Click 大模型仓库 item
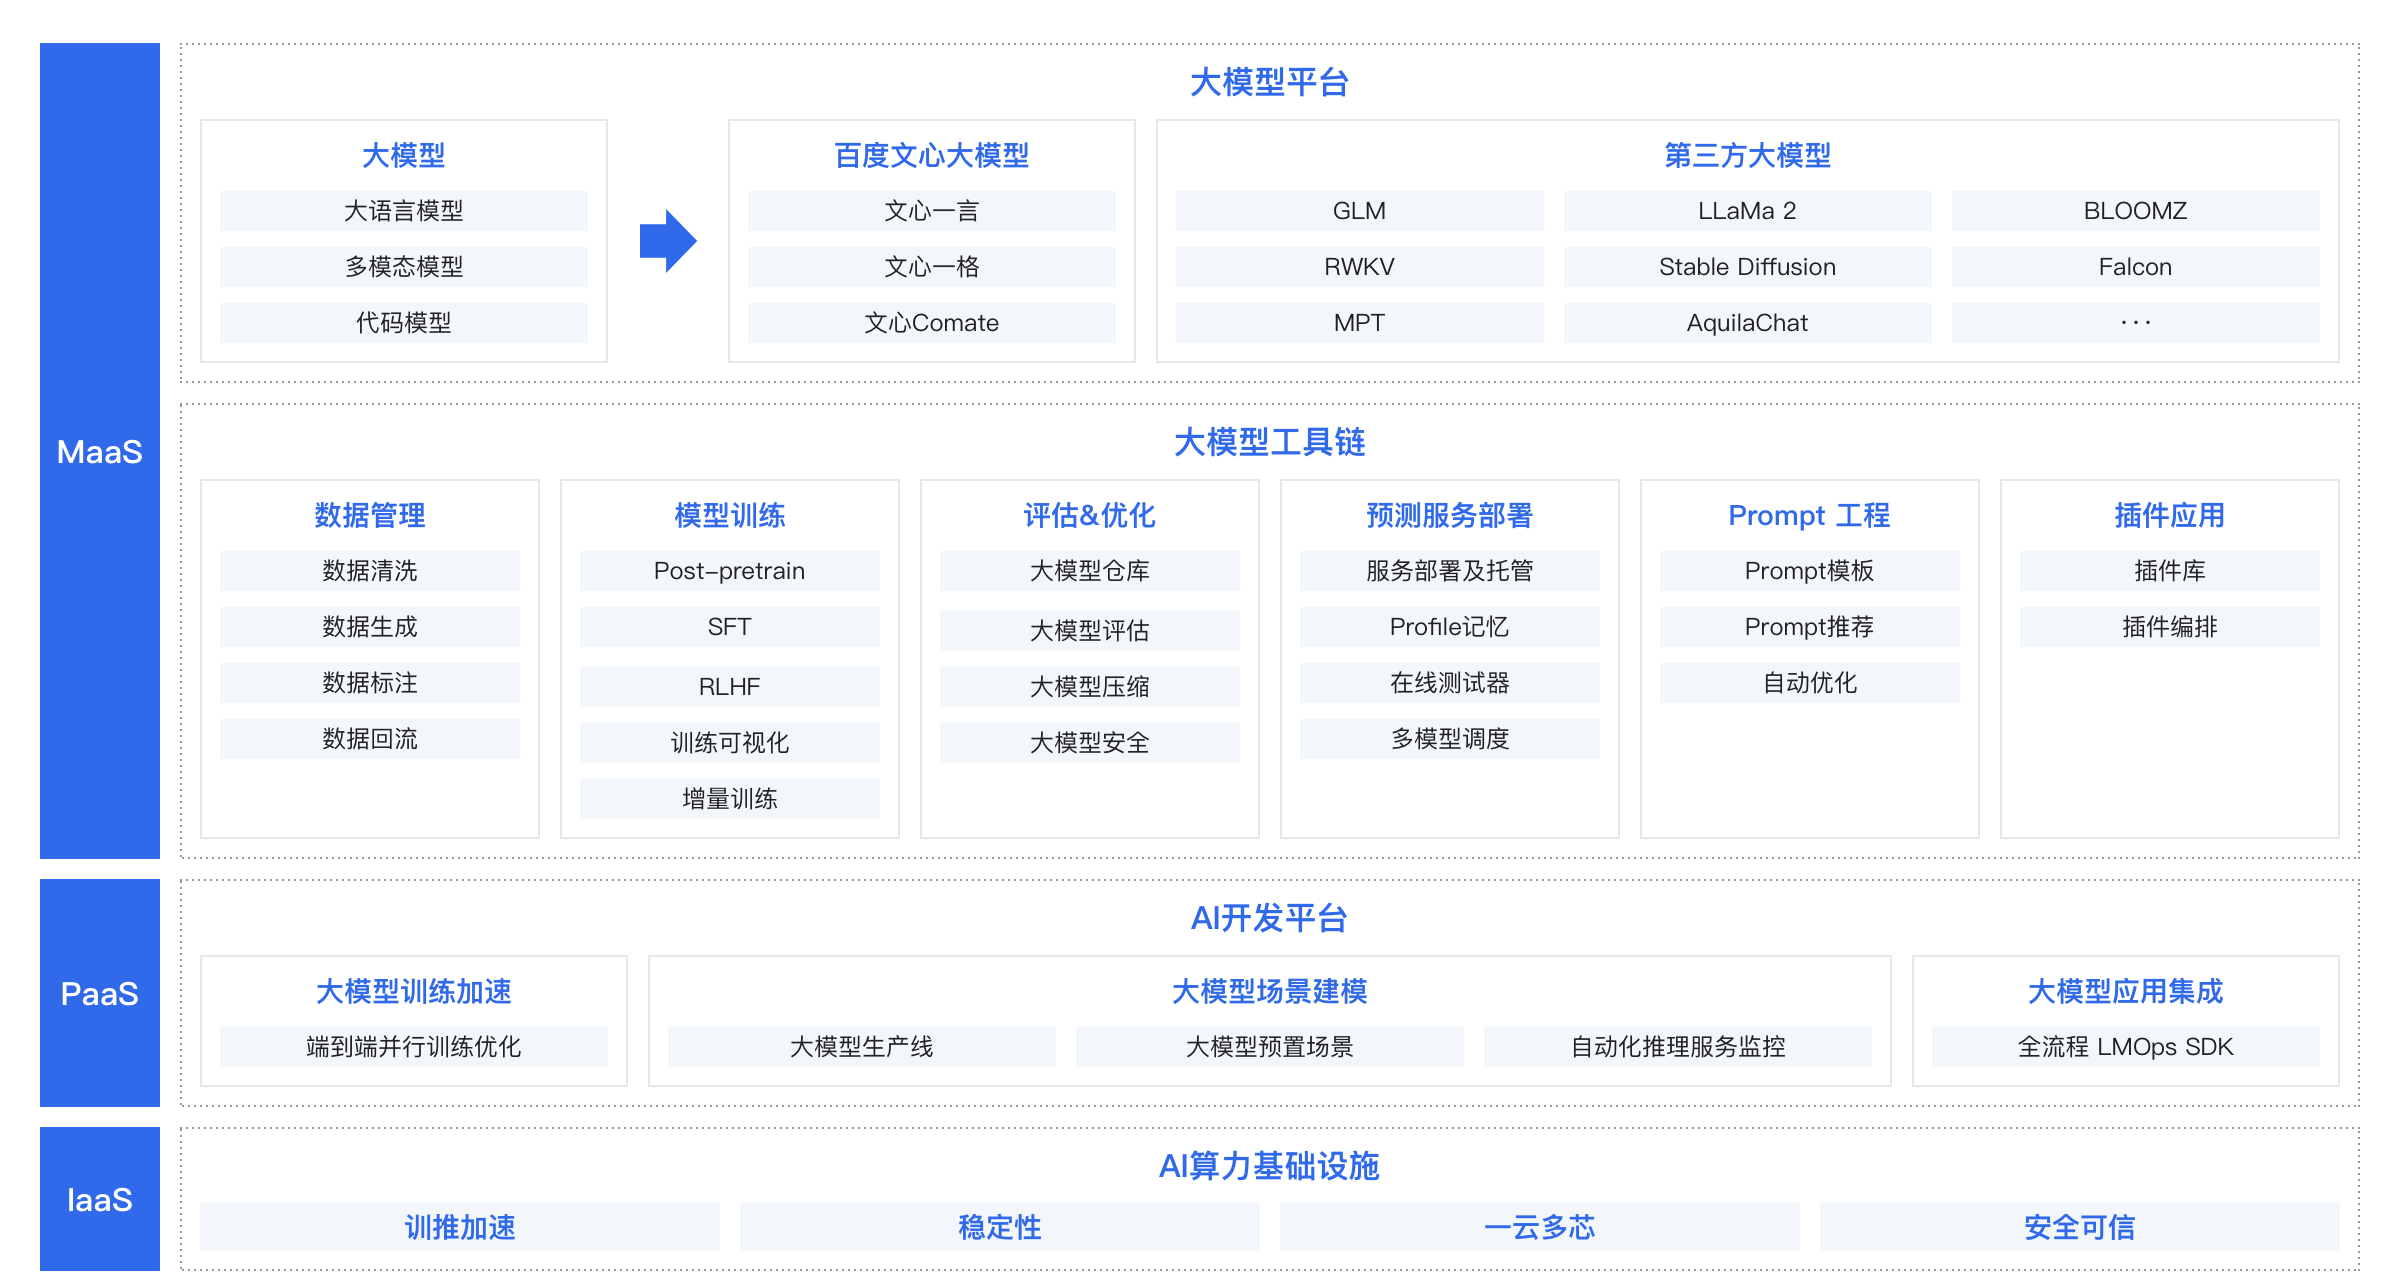The height and width of the screenshot is (1282, 2386). pyautogui.click(x=1090, y=571)
